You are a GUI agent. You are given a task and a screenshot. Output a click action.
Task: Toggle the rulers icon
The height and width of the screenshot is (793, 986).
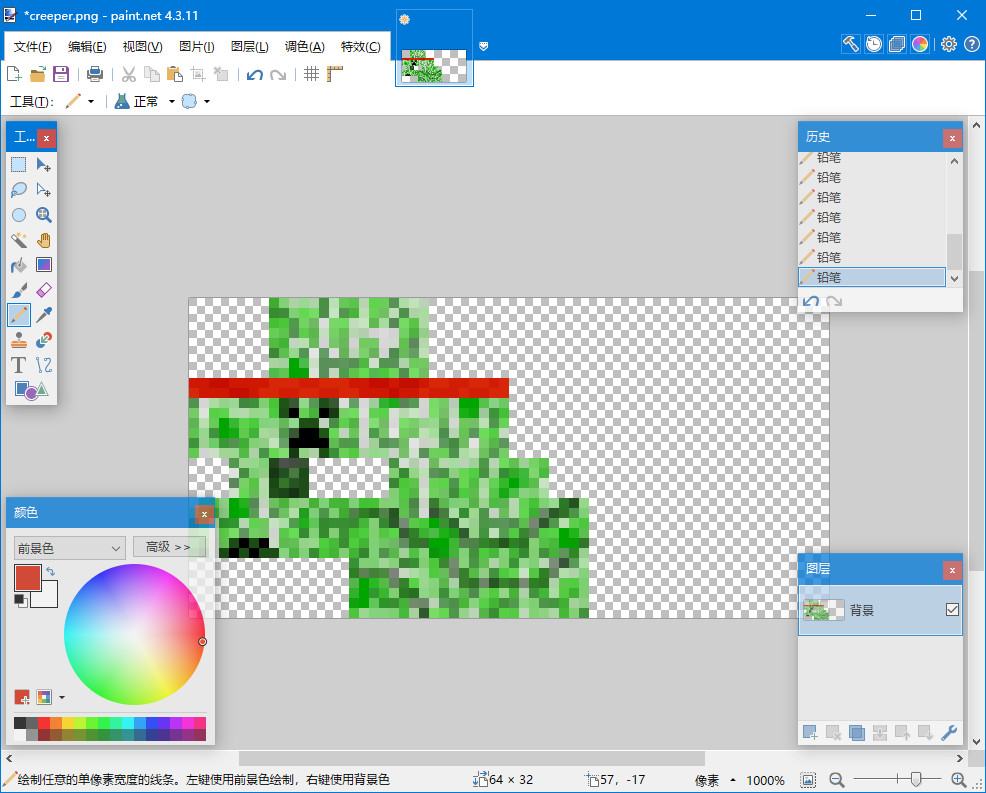(335, 74)
